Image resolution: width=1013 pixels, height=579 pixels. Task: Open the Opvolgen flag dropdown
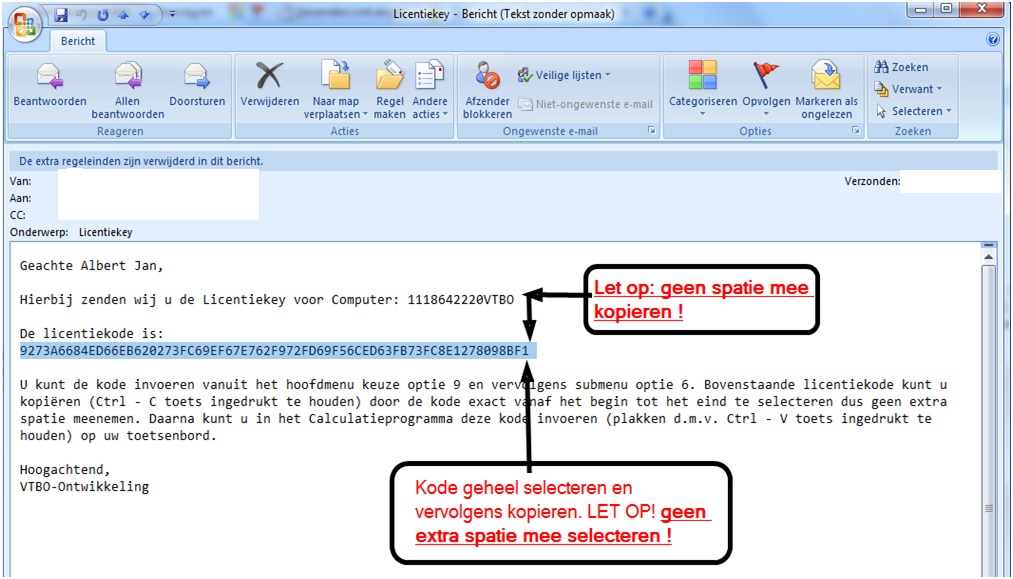point(765,89)
